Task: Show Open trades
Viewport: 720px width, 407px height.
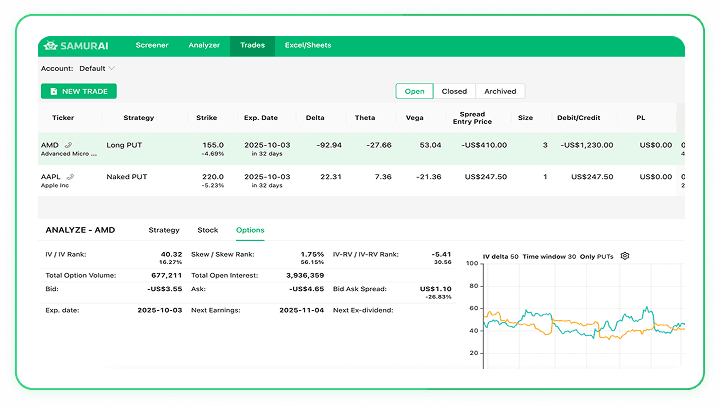Action: pyautogui.click(x=414, y=91)
